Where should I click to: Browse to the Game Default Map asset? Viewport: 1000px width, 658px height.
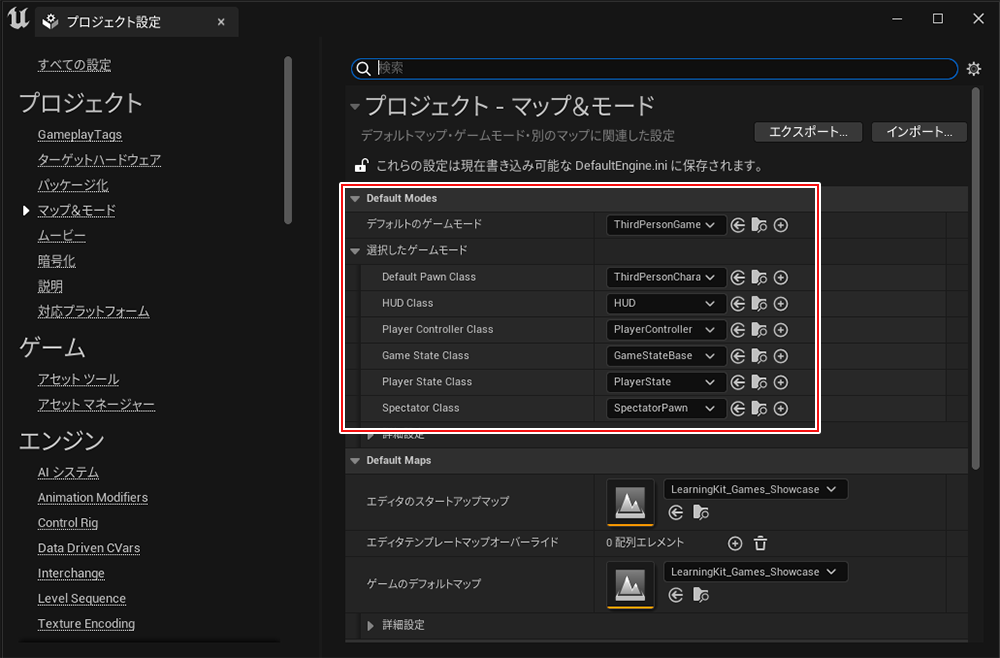(x=701, y=595)
